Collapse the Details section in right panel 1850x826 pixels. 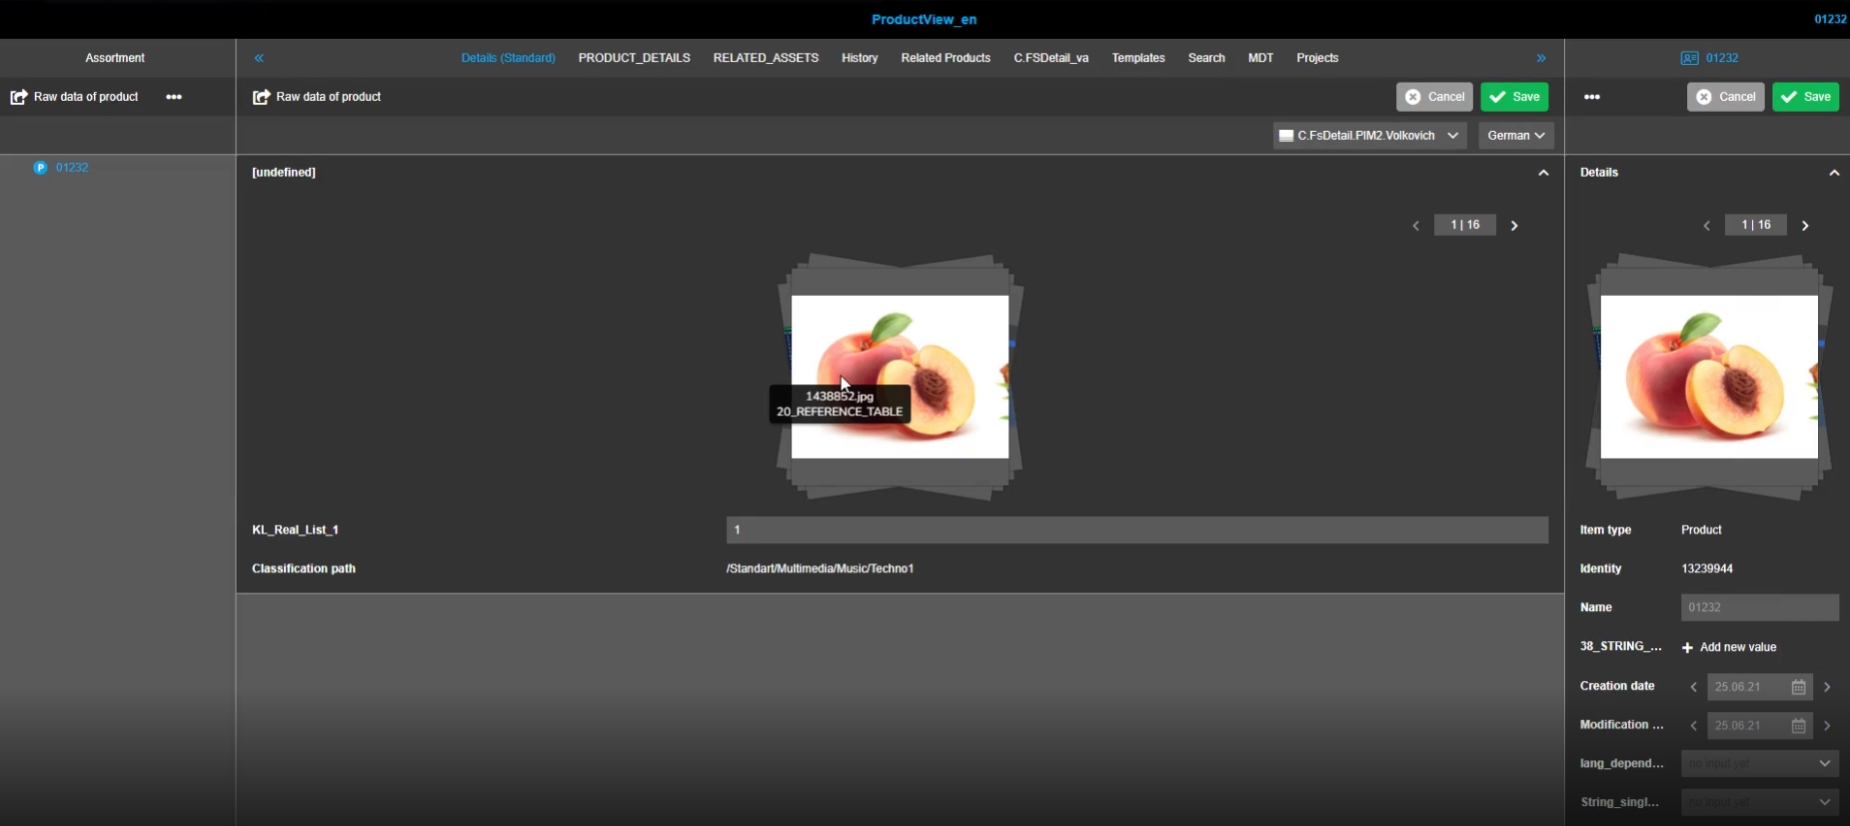pos(1834,173)
